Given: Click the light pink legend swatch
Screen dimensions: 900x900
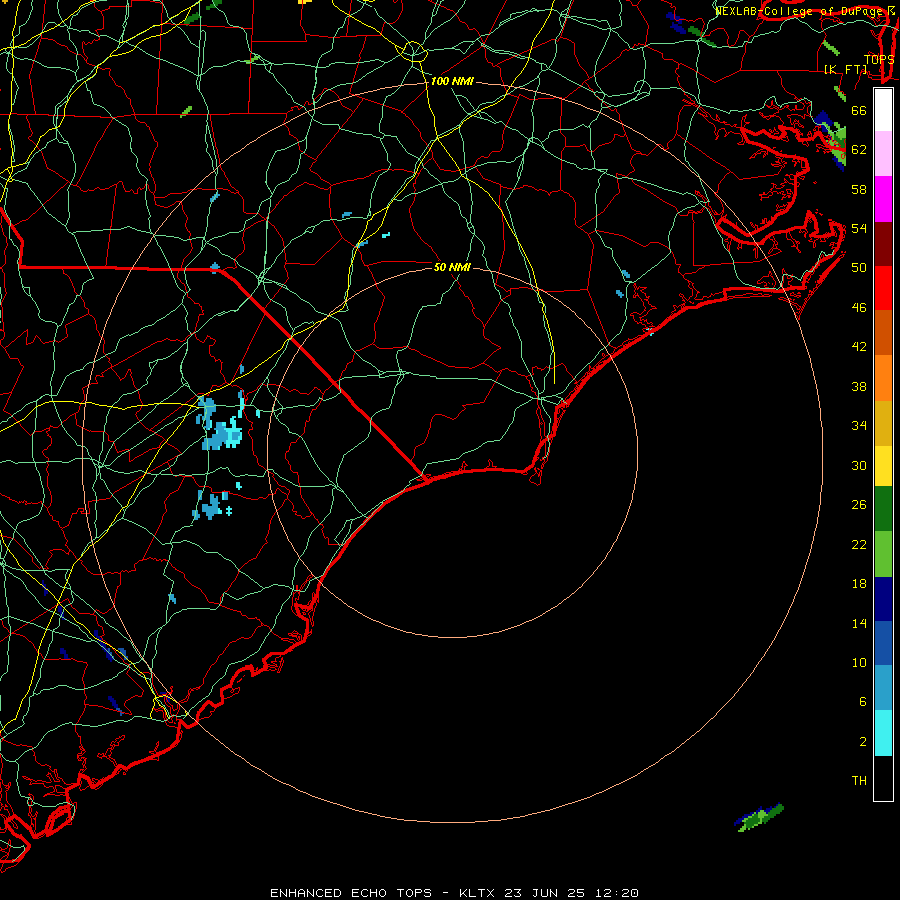Looking at the screenshot, I should (883, 153).
